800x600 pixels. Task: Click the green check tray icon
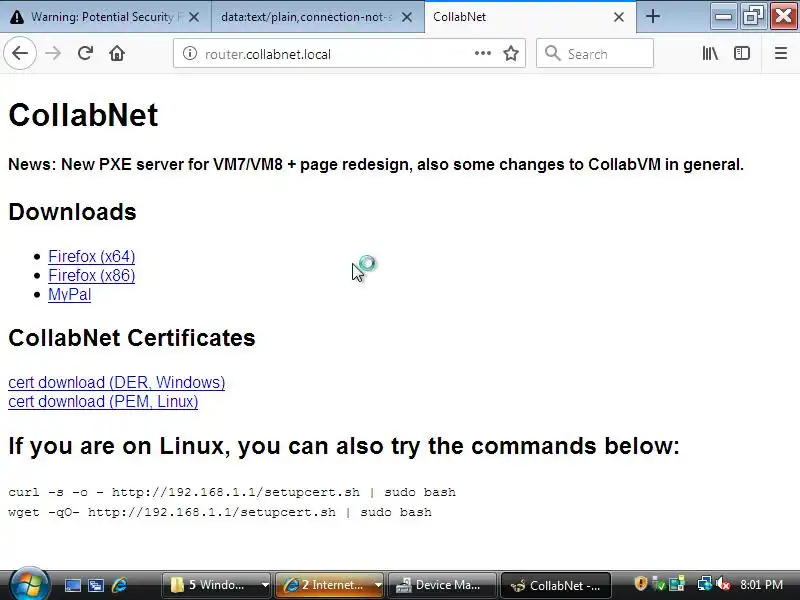click(x=659, y=584)
